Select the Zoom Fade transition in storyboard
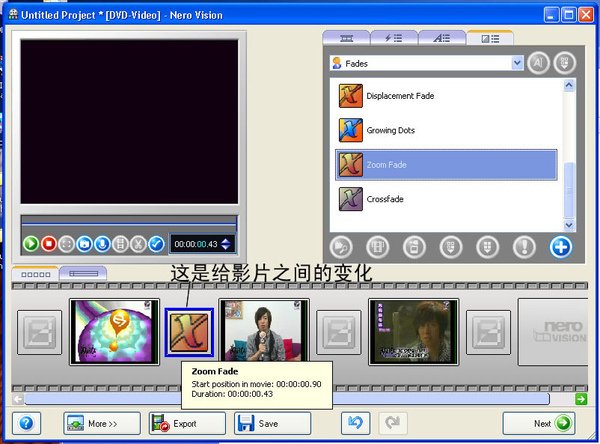The height and width of the screenshot is (444, 600). tap(189, 332)
